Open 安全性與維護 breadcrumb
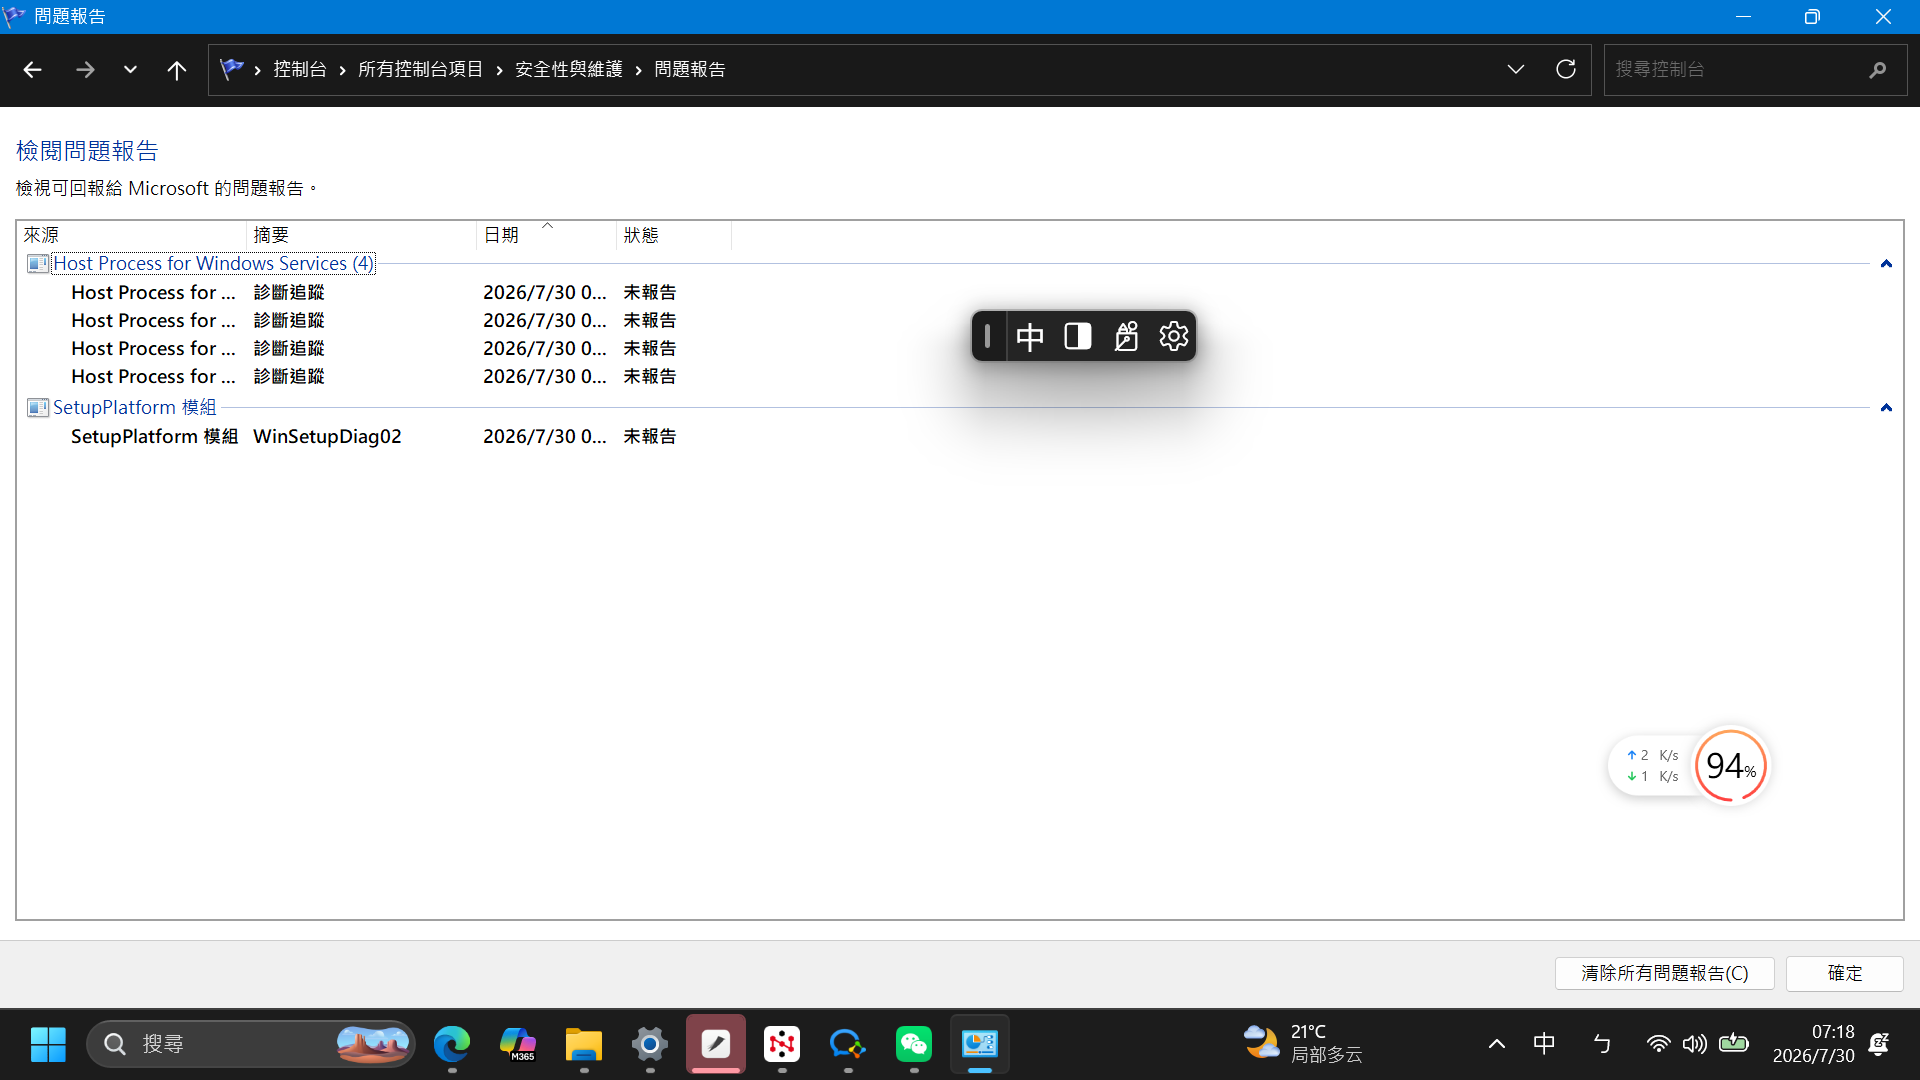This screenshot has width=1920, height=1080. pos(568,69)
